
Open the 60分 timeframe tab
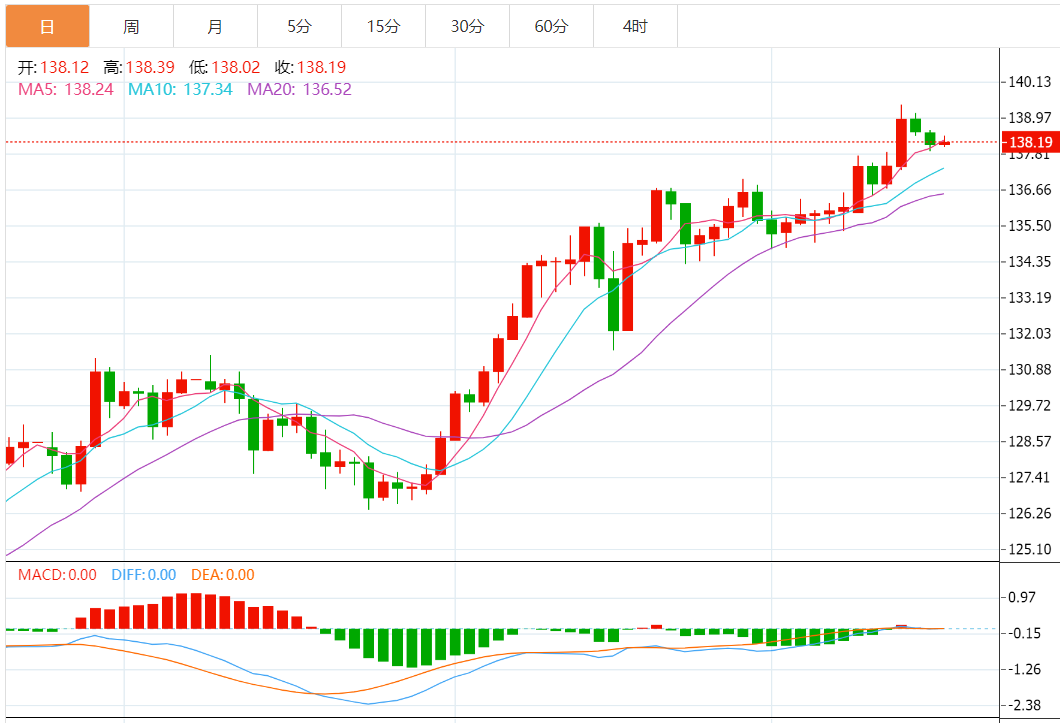click(551, 26)
